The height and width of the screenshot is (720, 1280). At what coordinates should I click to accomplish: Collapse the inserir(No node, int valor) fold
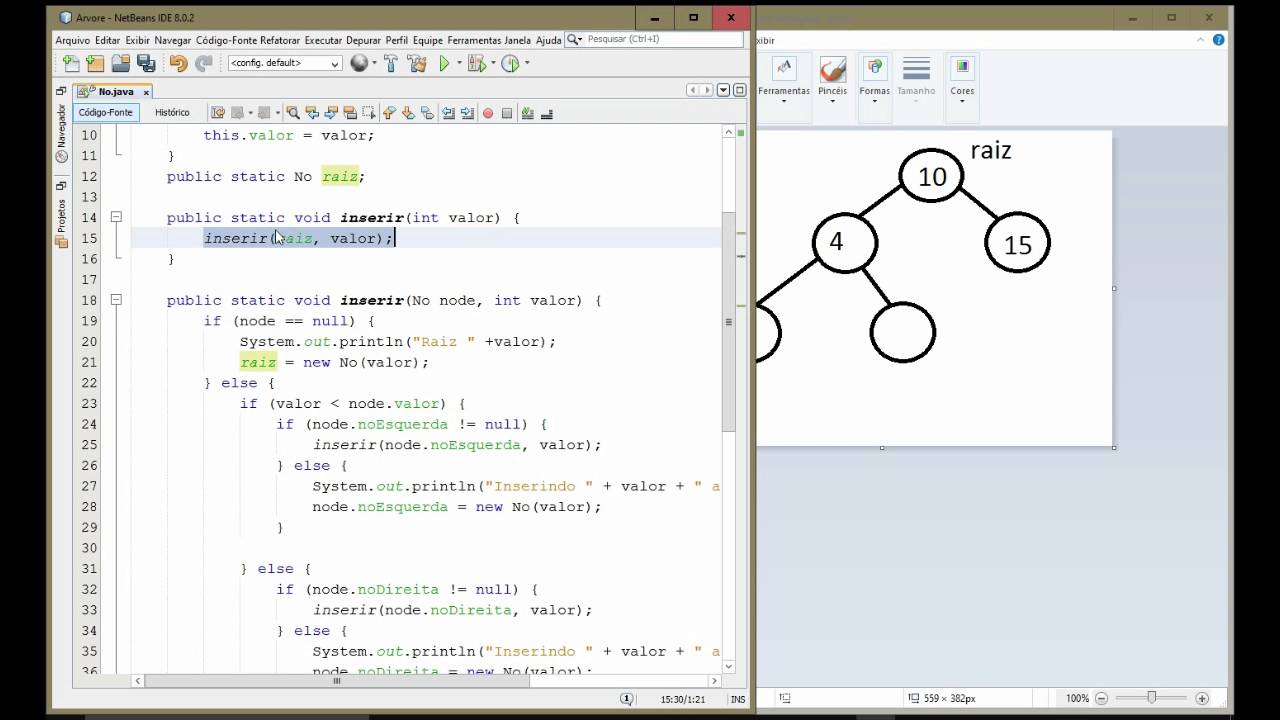pyautogui.click(x=116, y=300)
